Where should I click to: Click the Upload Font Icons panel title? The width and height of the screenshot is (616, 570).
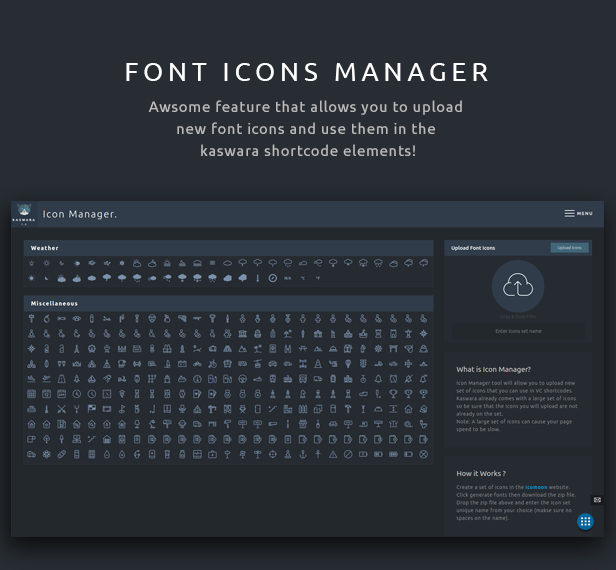(x=473, y=248)
